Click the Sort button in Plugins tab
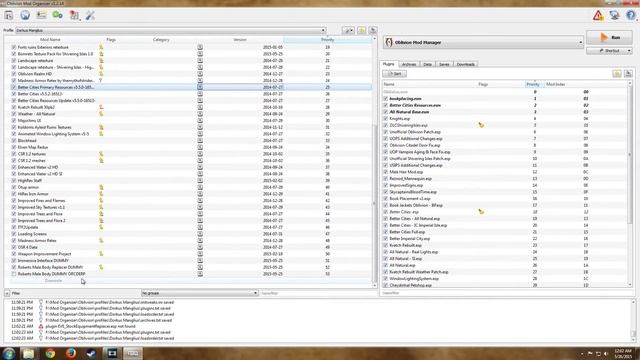This screenshot has width=640, height=360. (394, 73)
